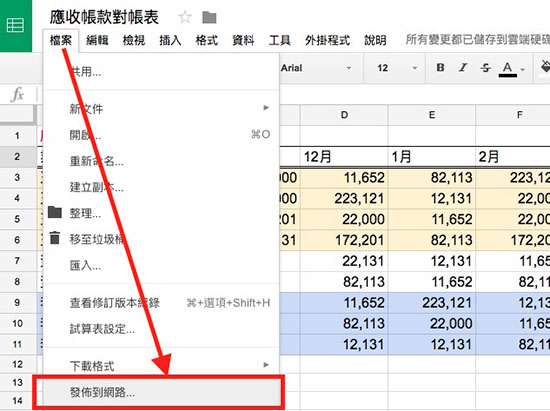Select column E header
Screen dimensions: 550x411
[432, 115]
